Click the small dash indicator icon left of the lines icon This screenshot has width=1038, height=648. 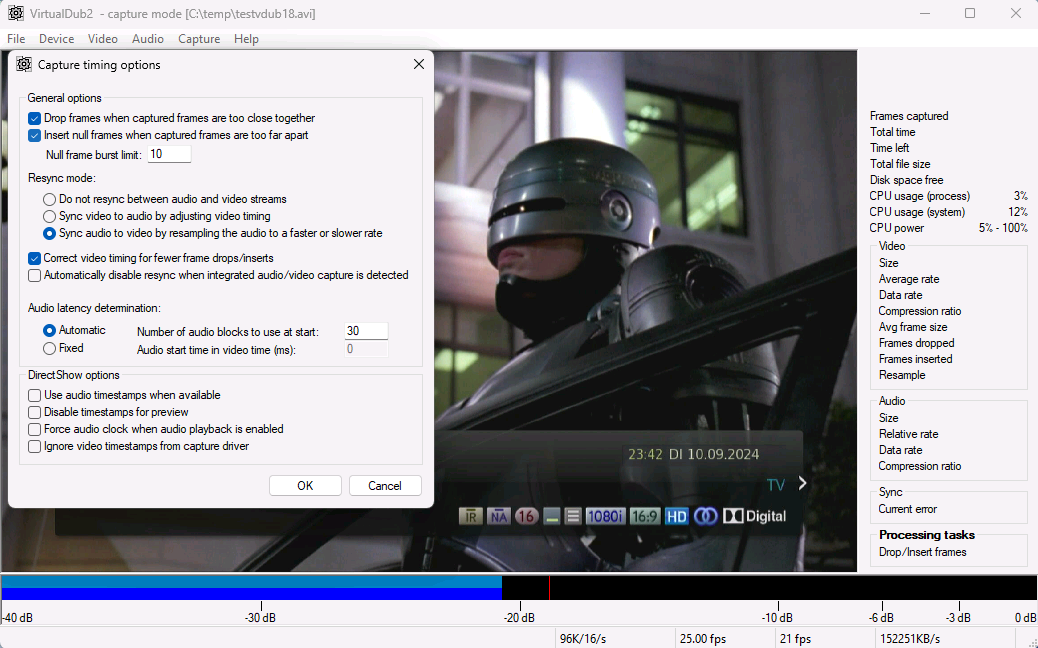(551, 516)
